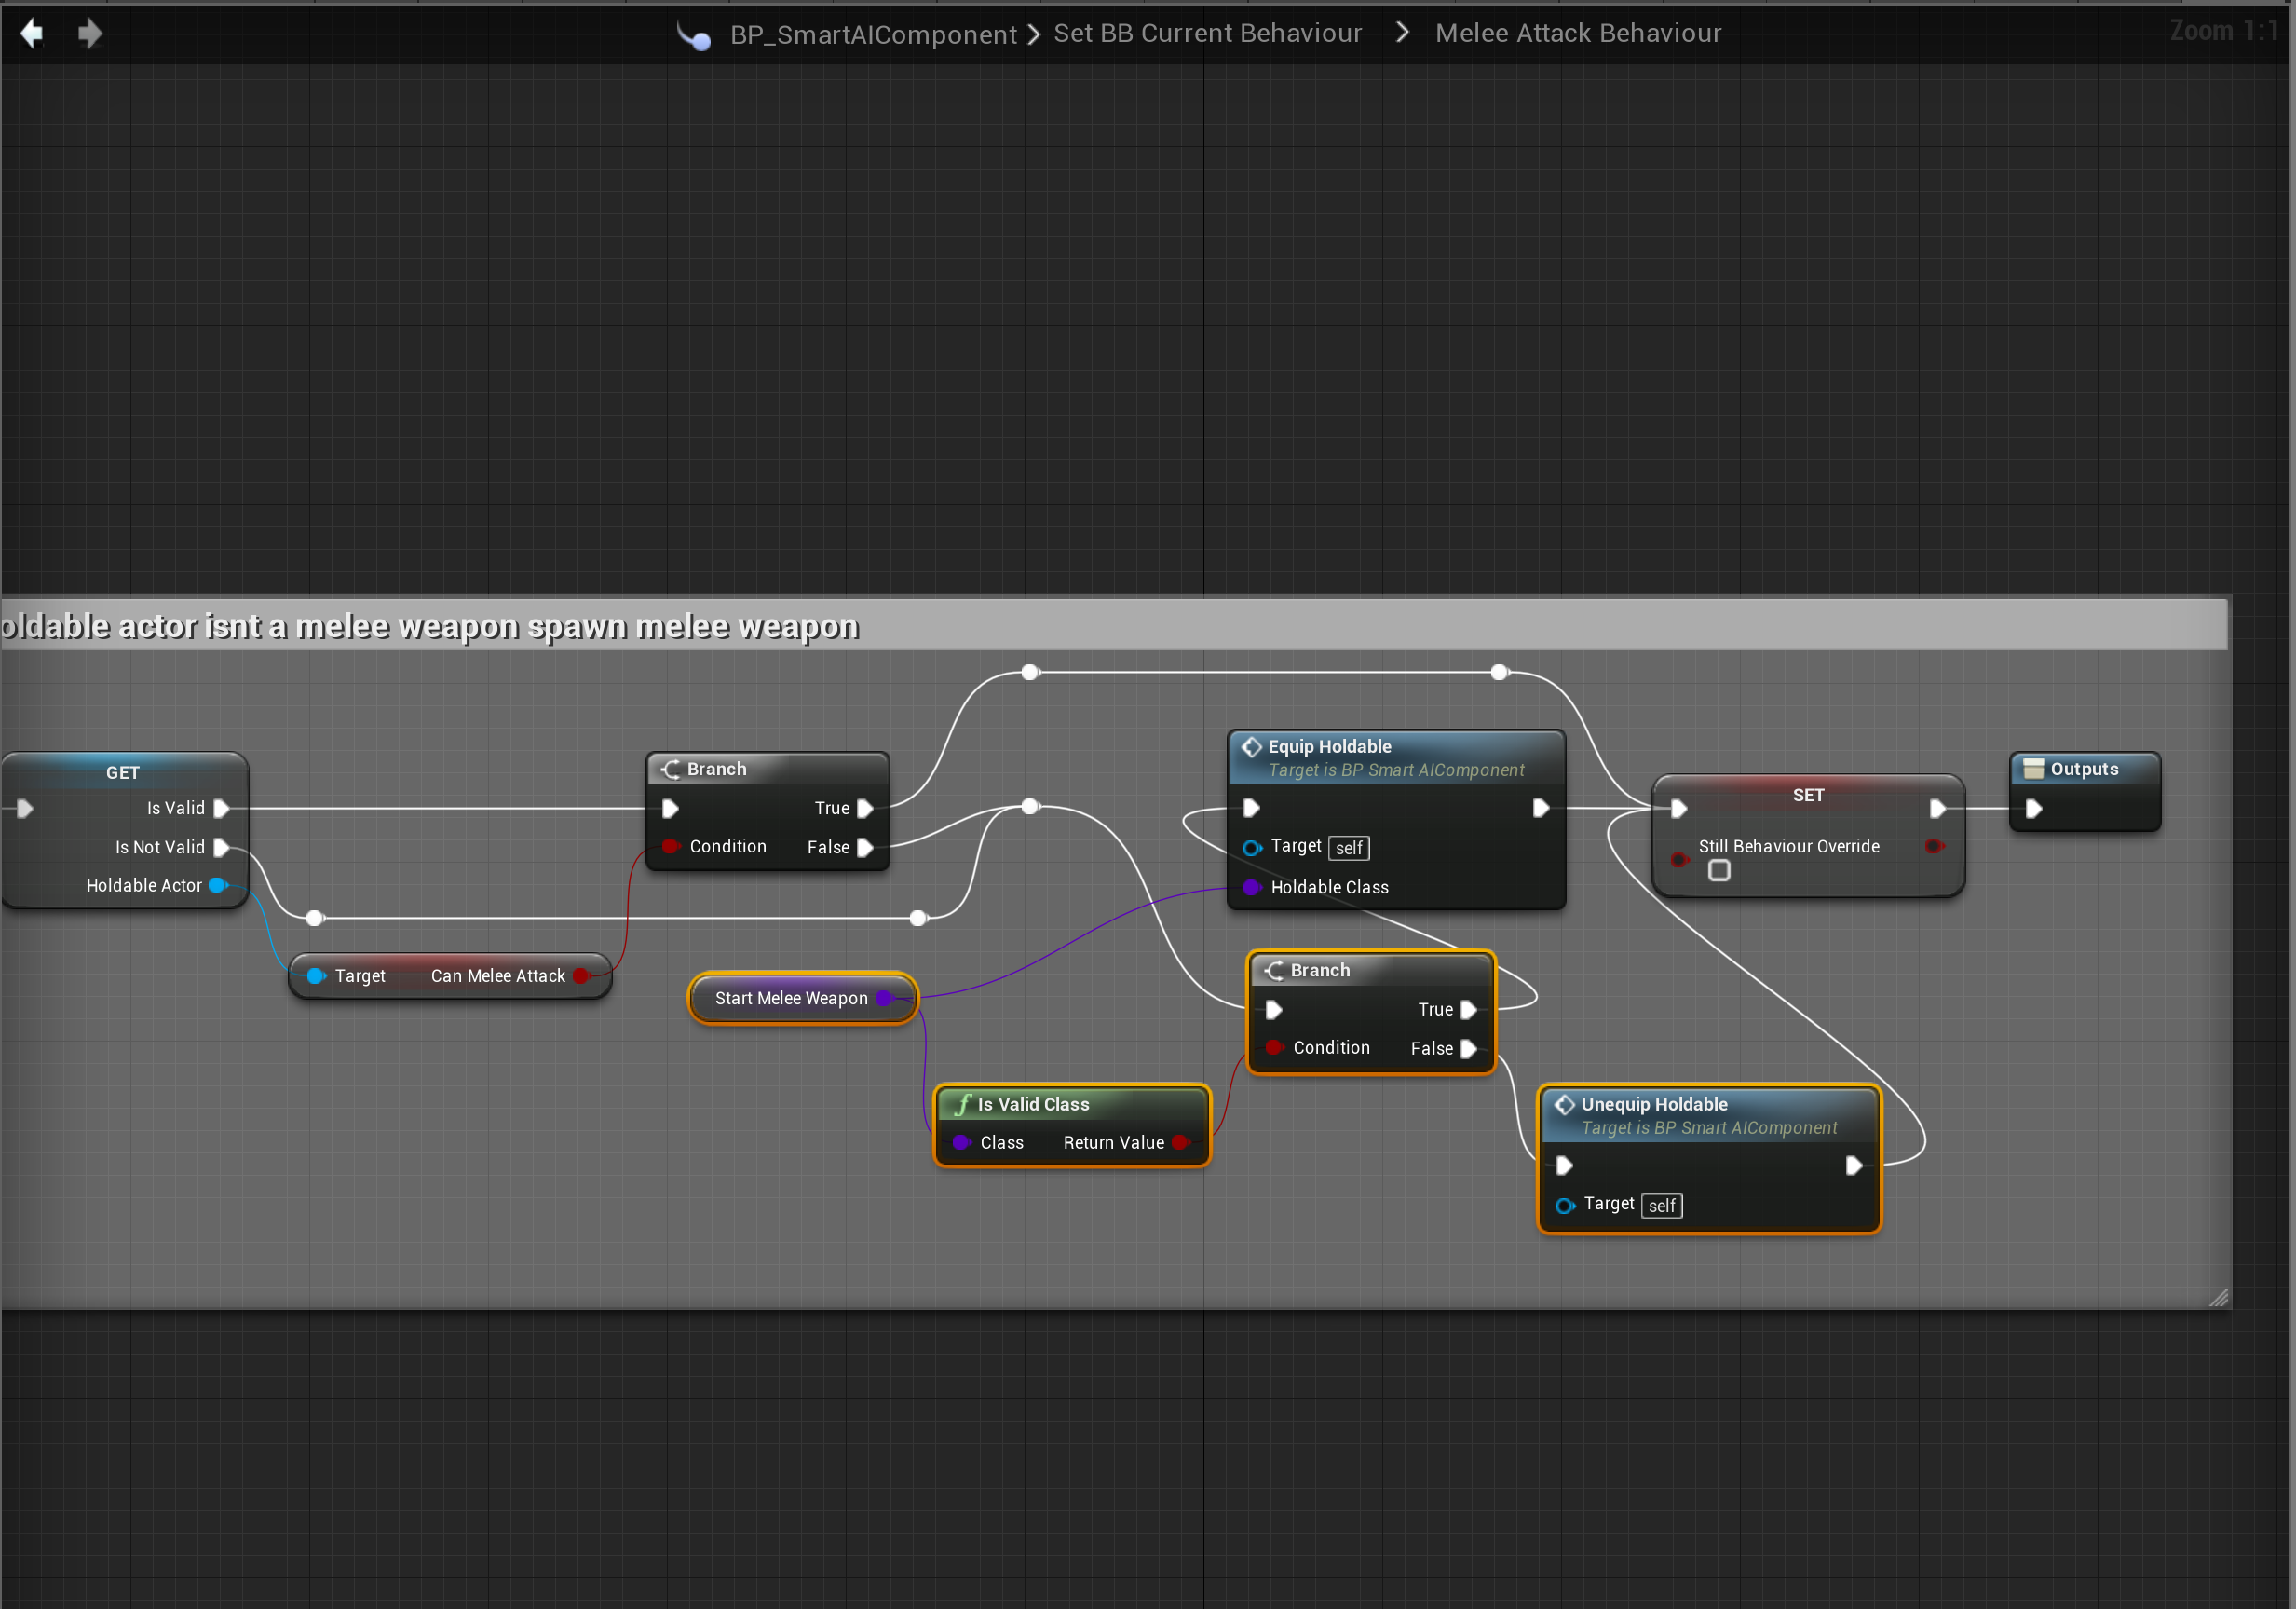Viewport: 2296px width, 1609px height.
Task: Open the Set BB Current Behaviour breadcrumb
Action: [1207, 33]
